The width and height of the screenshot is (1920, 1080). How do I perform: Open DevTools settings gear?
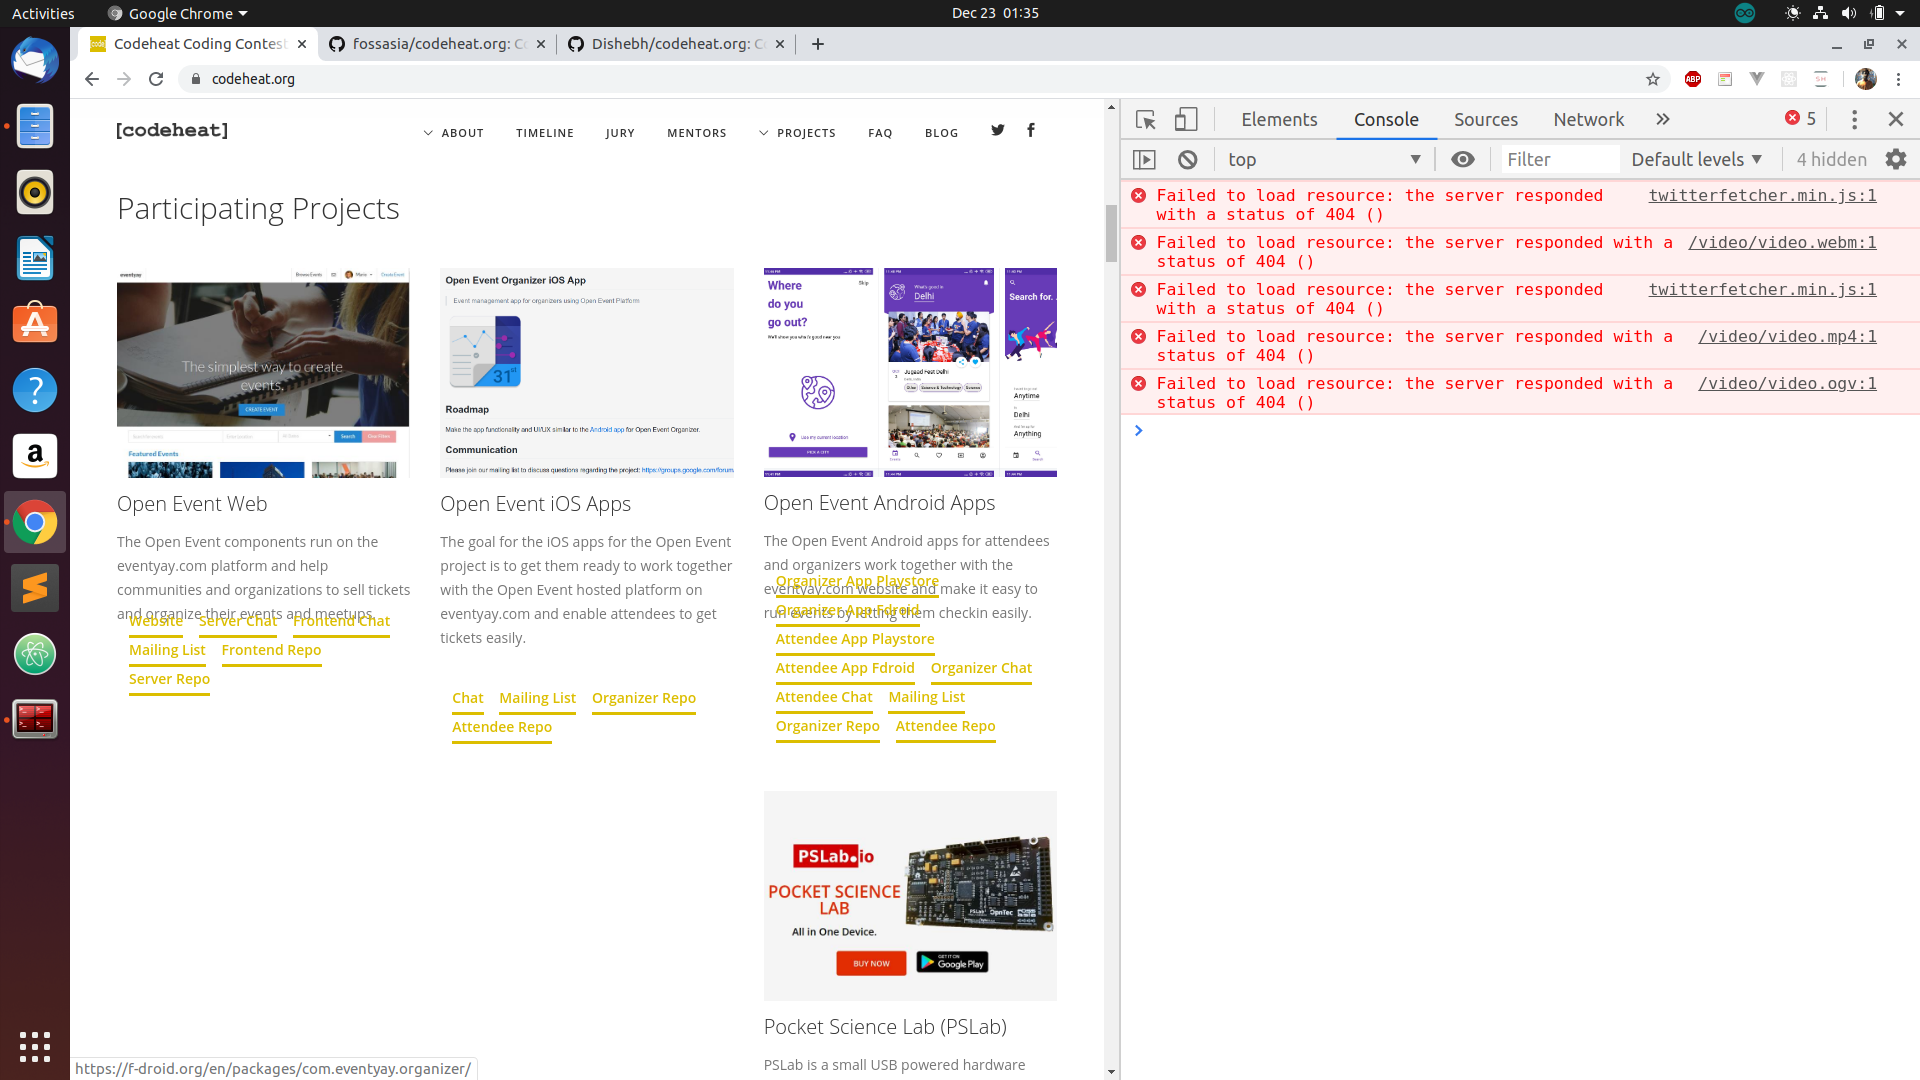(x=1897, y=159)
